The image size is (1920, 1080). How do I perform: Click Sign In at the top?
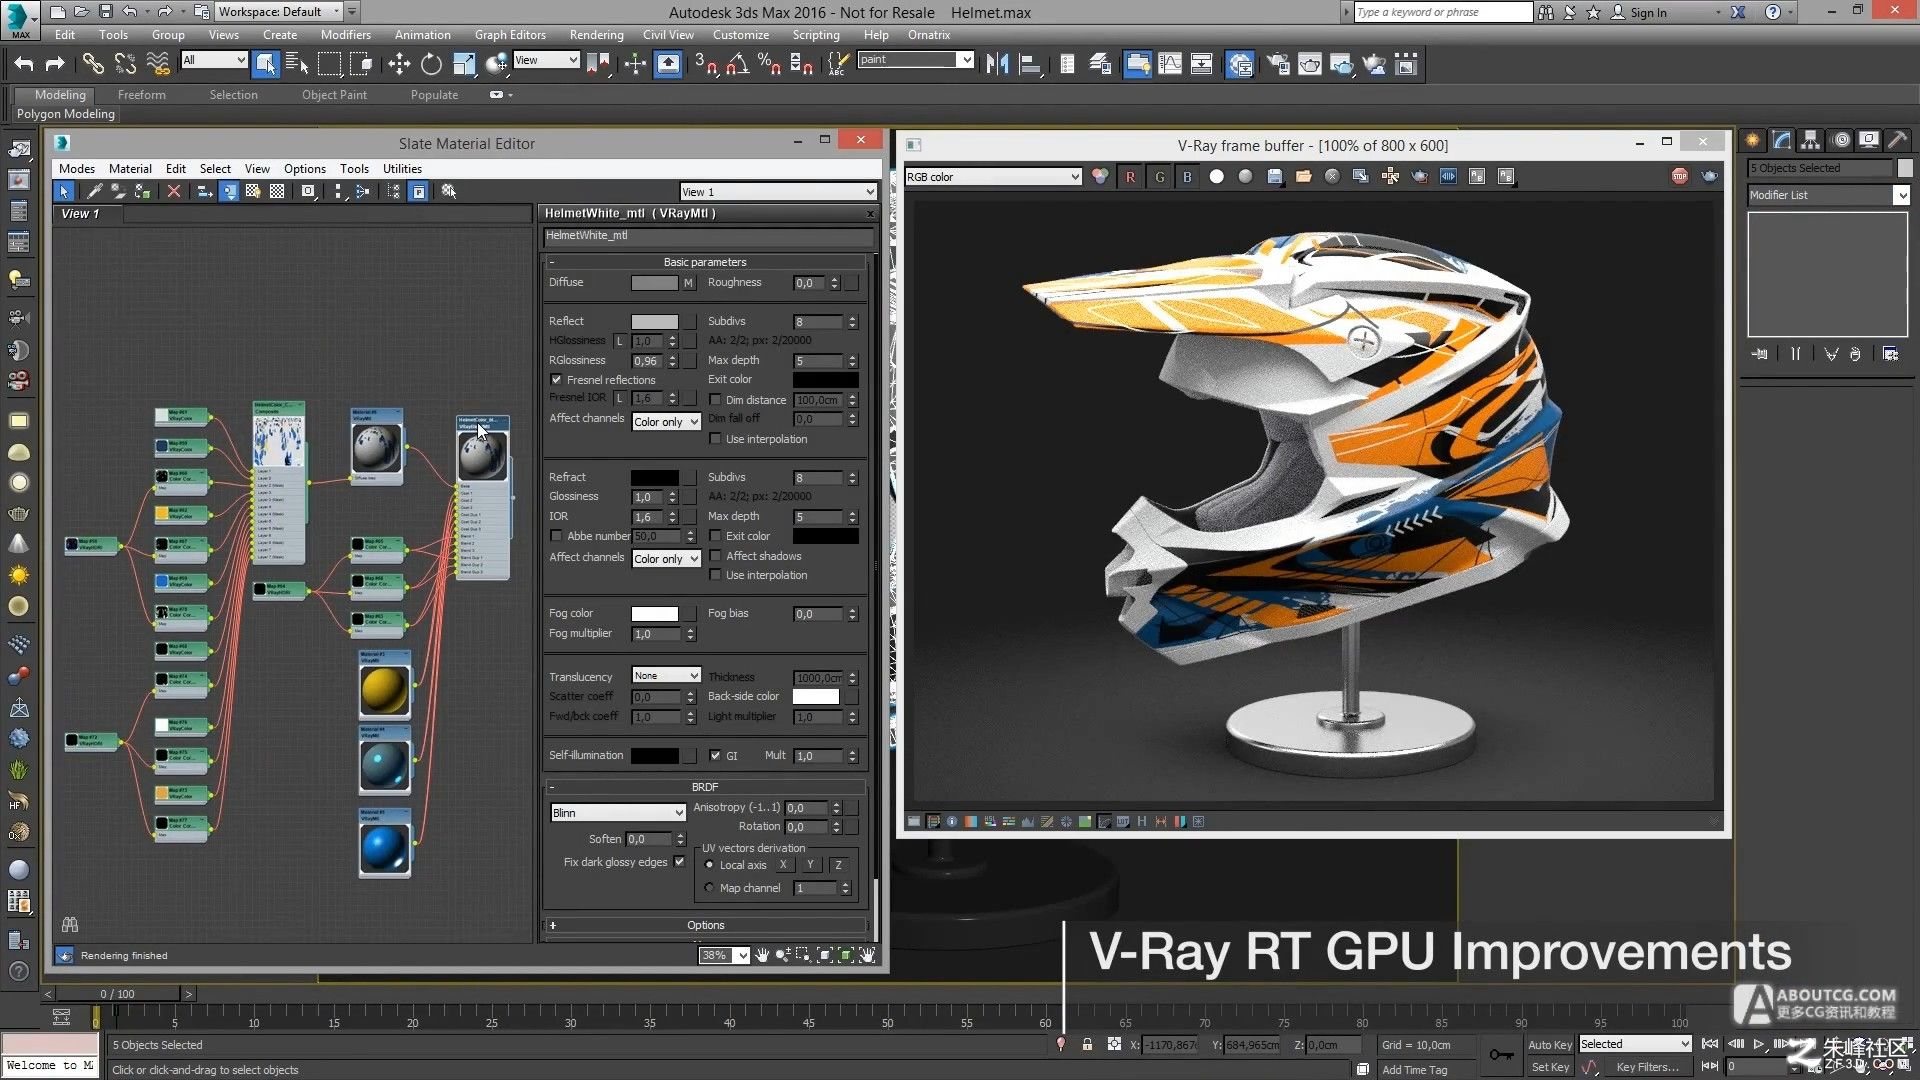point(1648,12)
